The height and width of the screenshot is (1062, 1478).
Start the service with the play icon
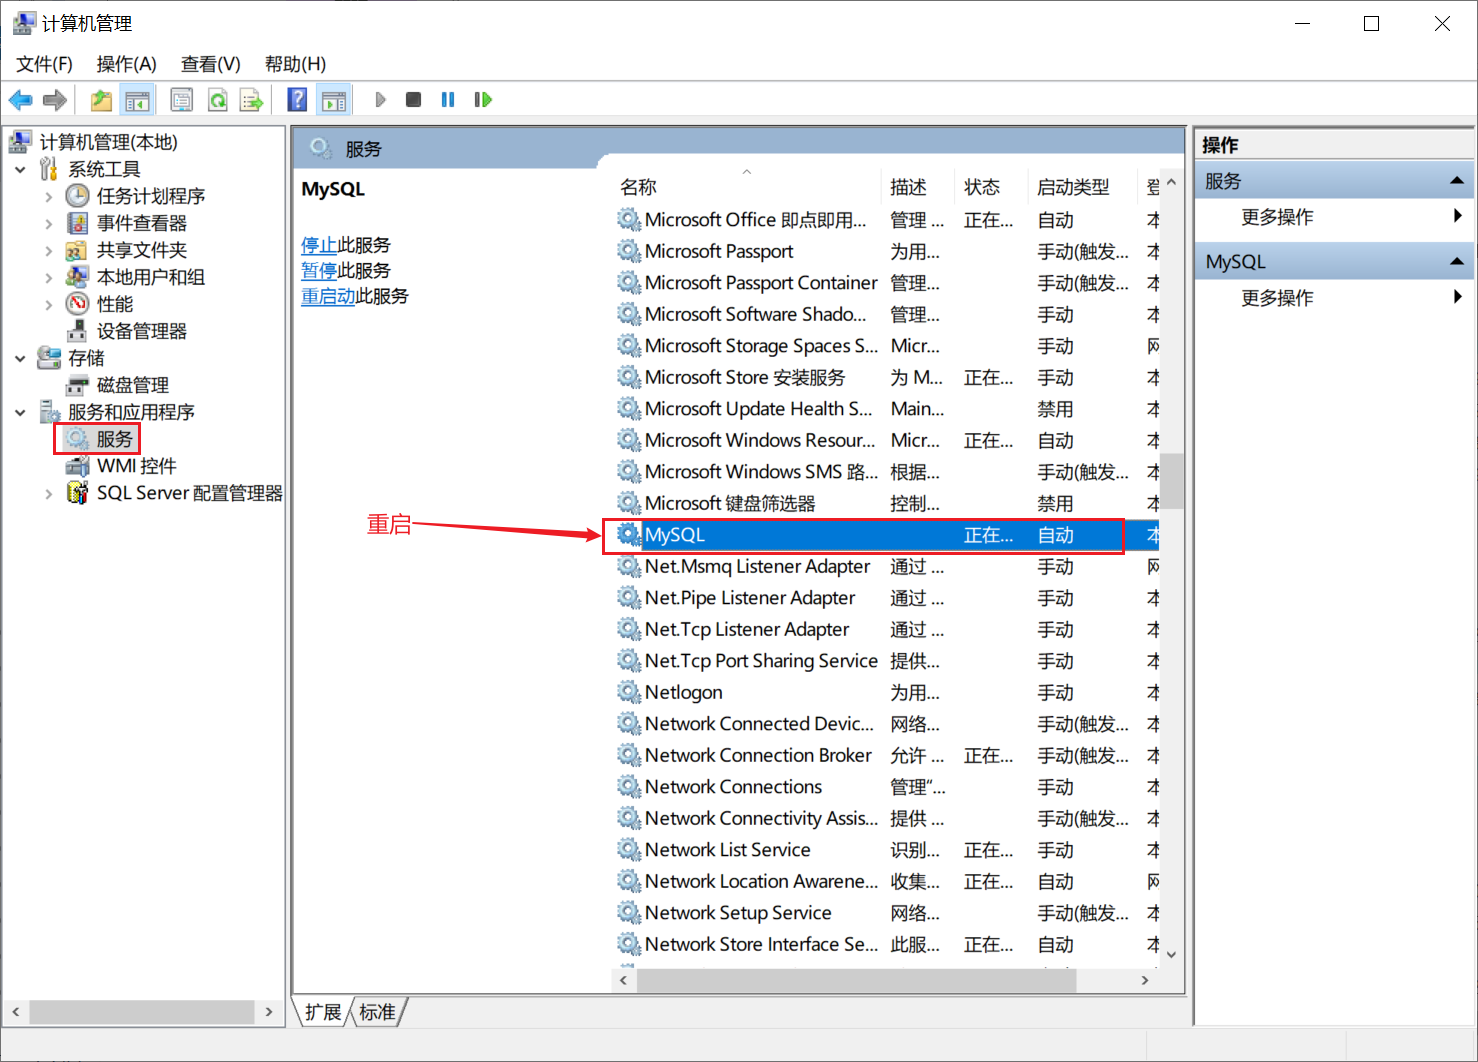380,99
